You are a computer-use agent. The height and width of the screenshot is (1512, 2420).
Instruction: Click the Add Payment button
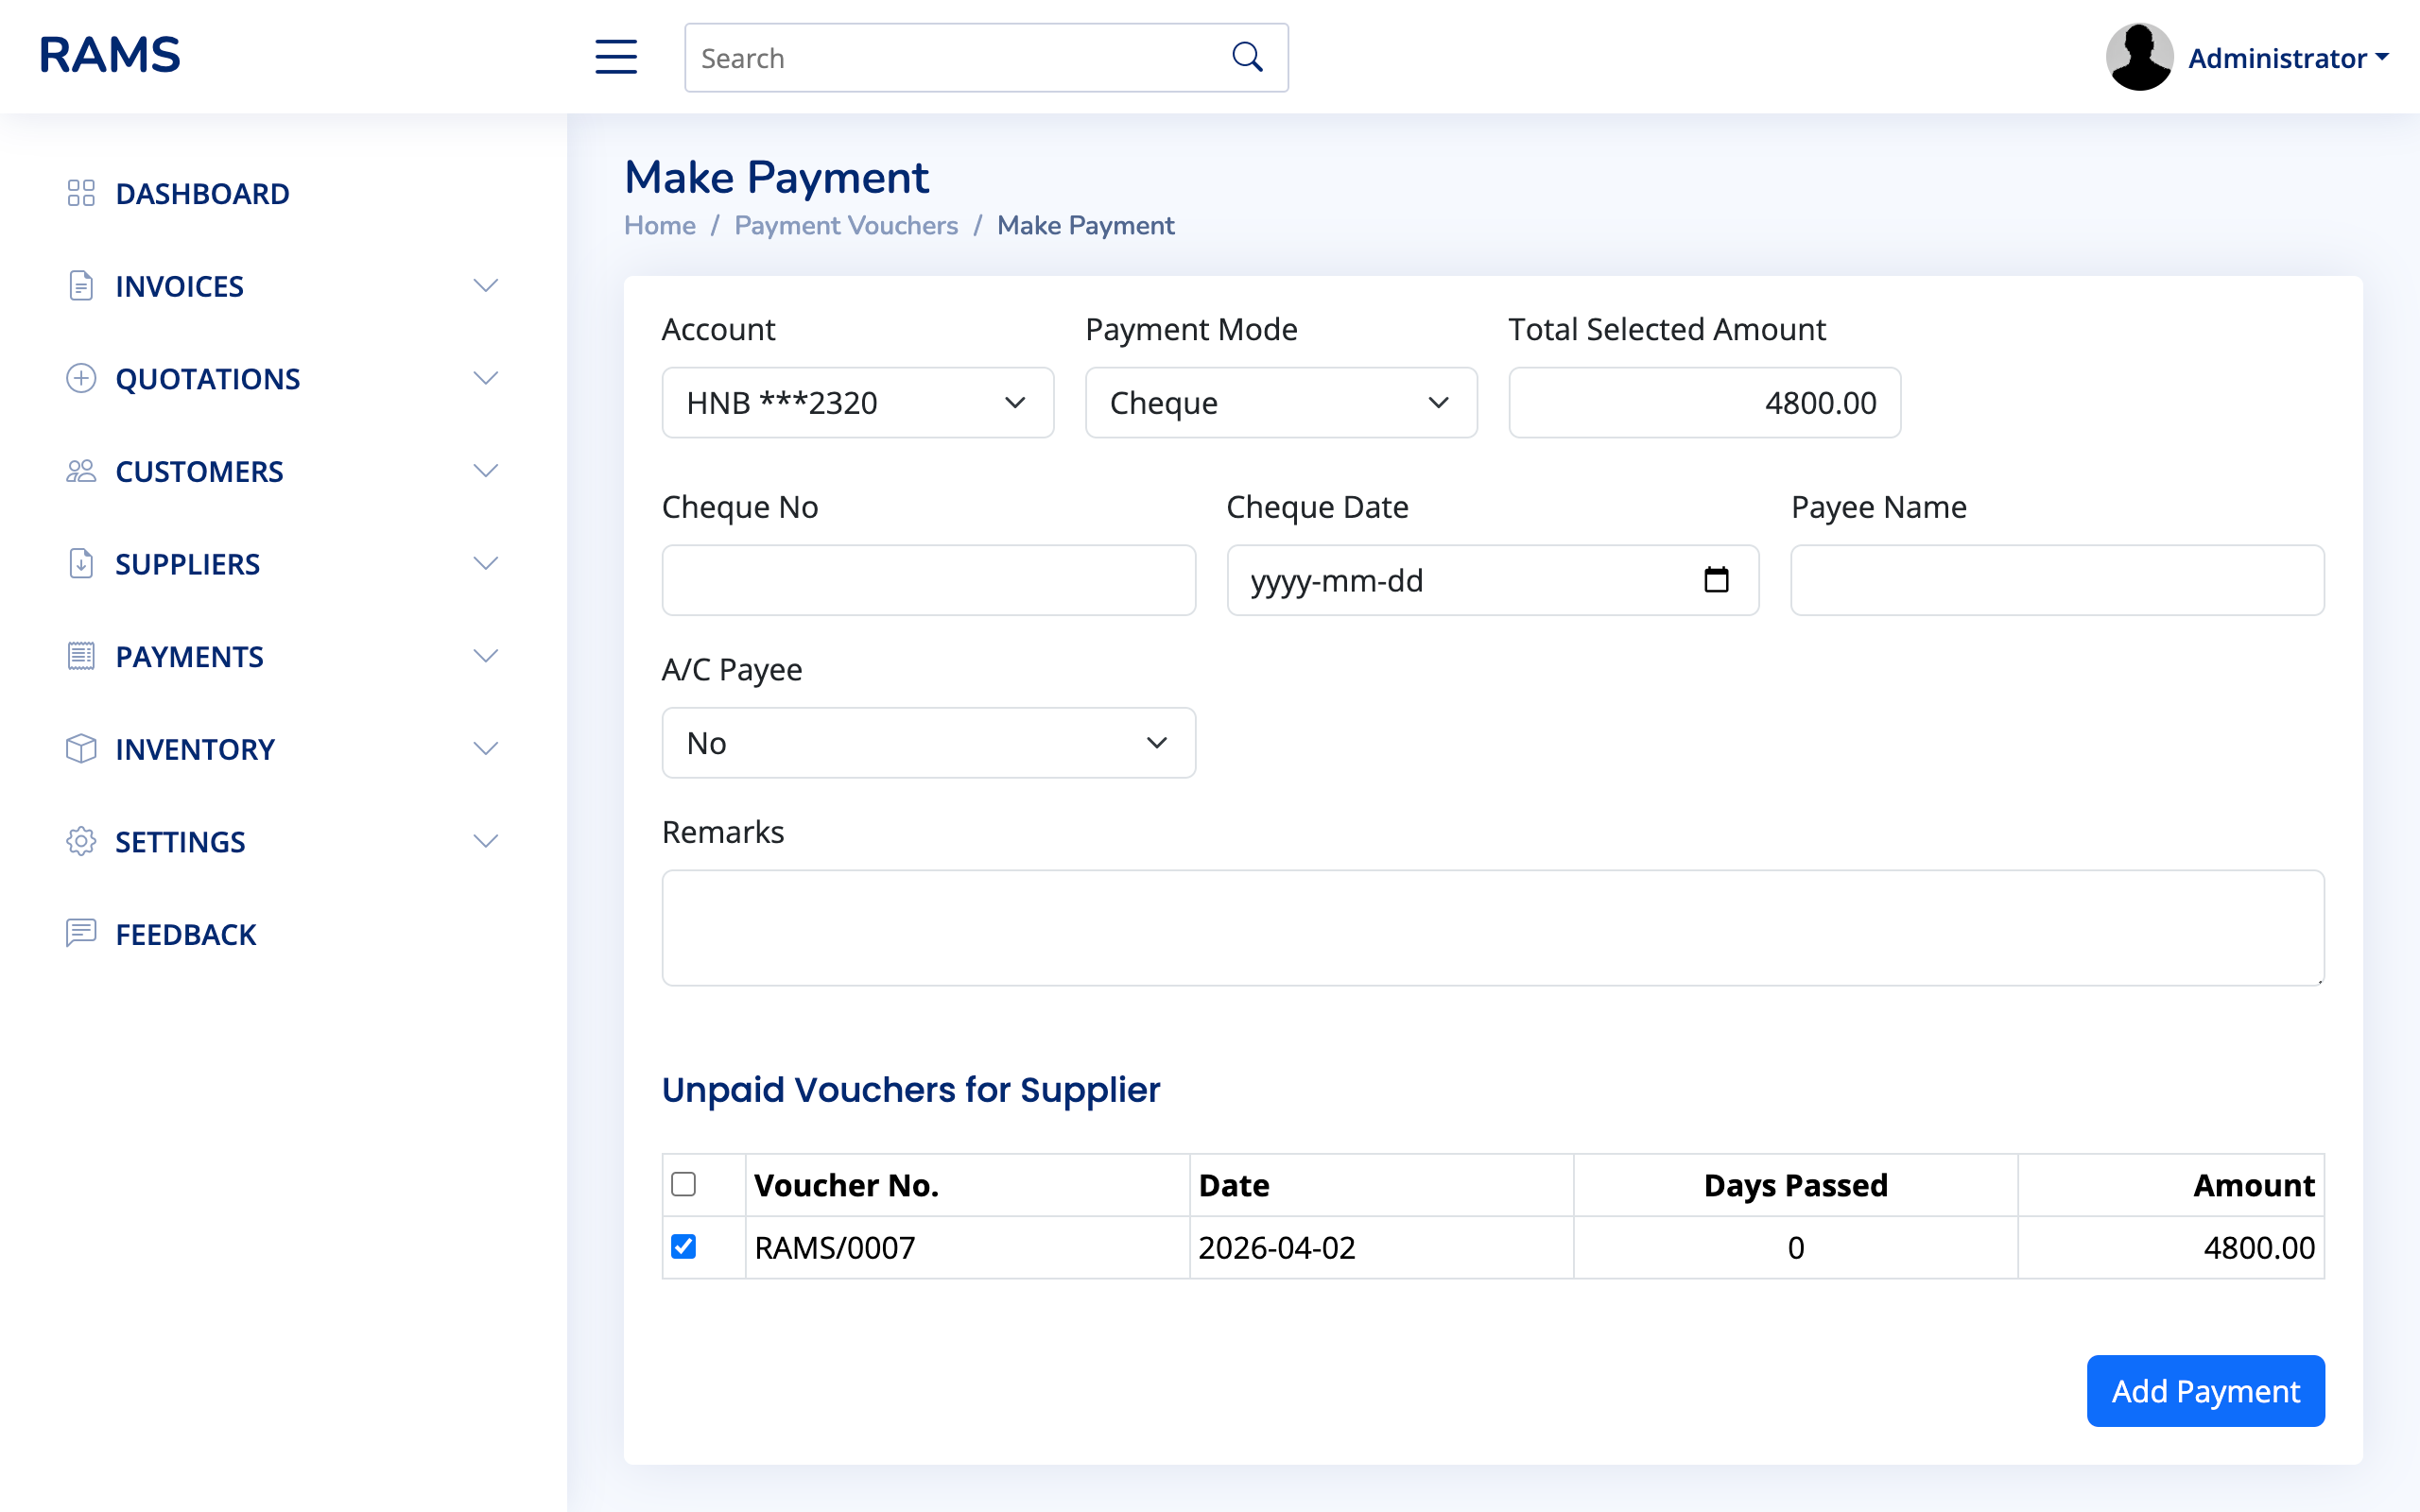click(x=2205, y=1391)
